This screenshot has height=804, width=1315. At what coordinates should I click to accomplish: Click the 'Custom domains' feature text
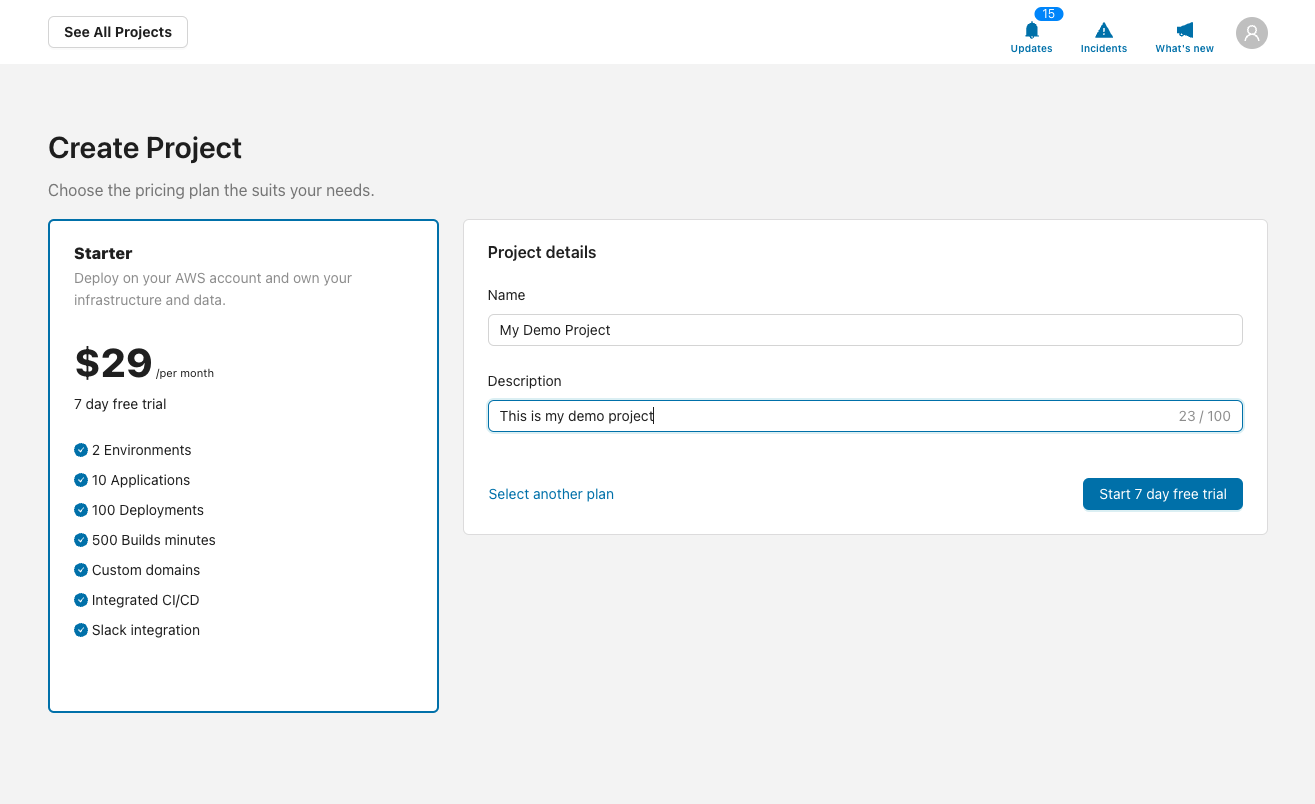click(x=146, y=570)
